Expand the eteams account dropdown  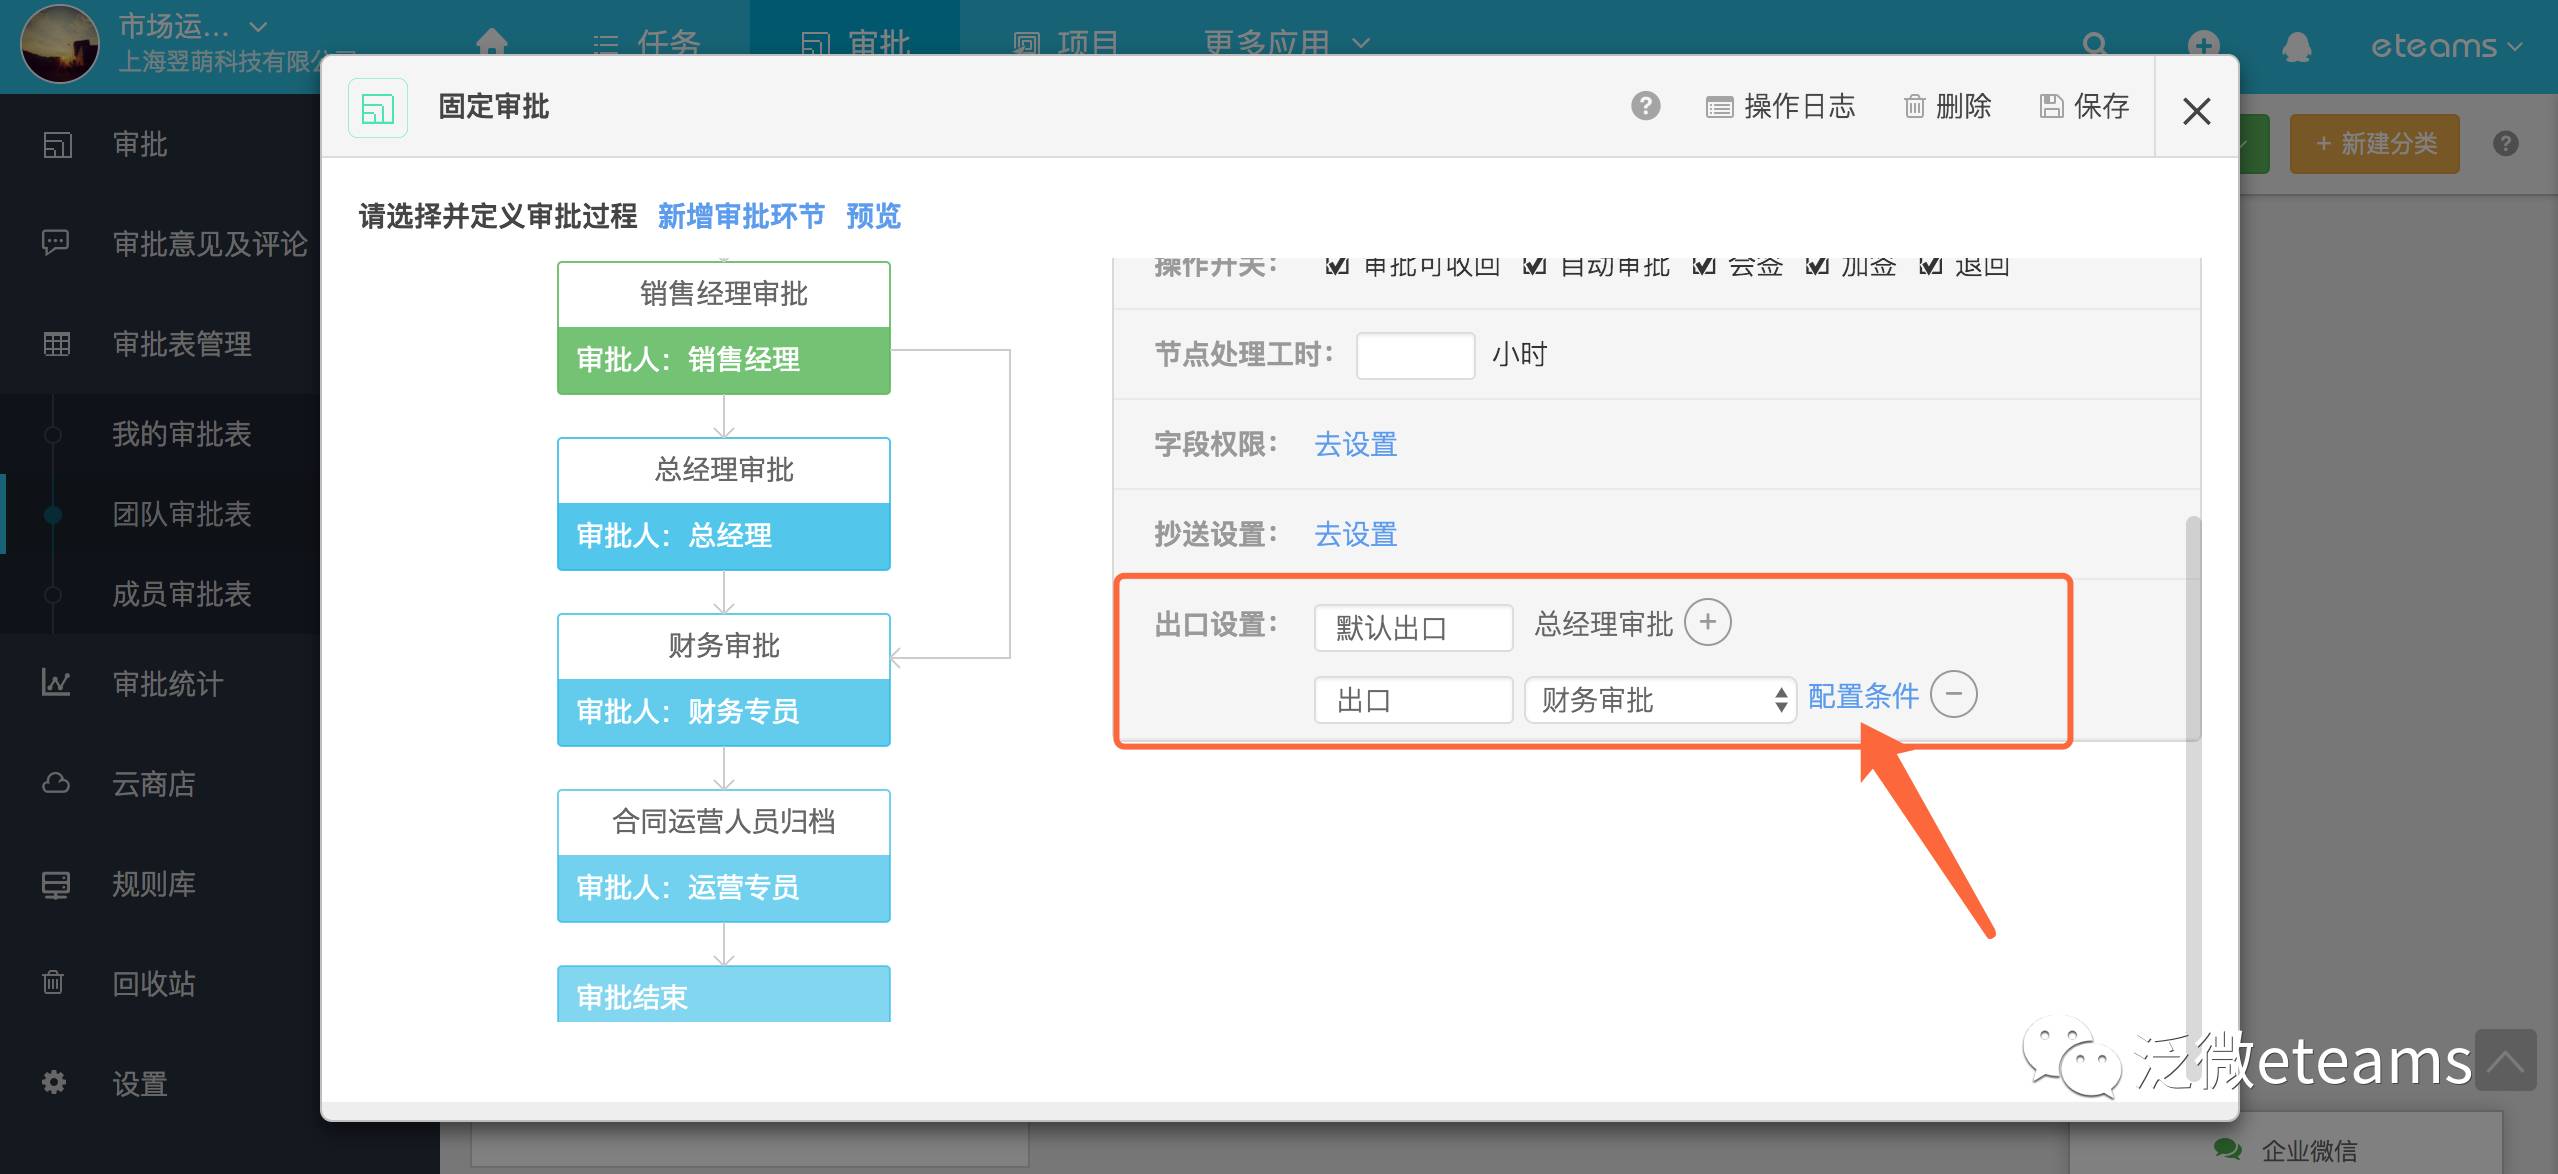click(2446, 47)
